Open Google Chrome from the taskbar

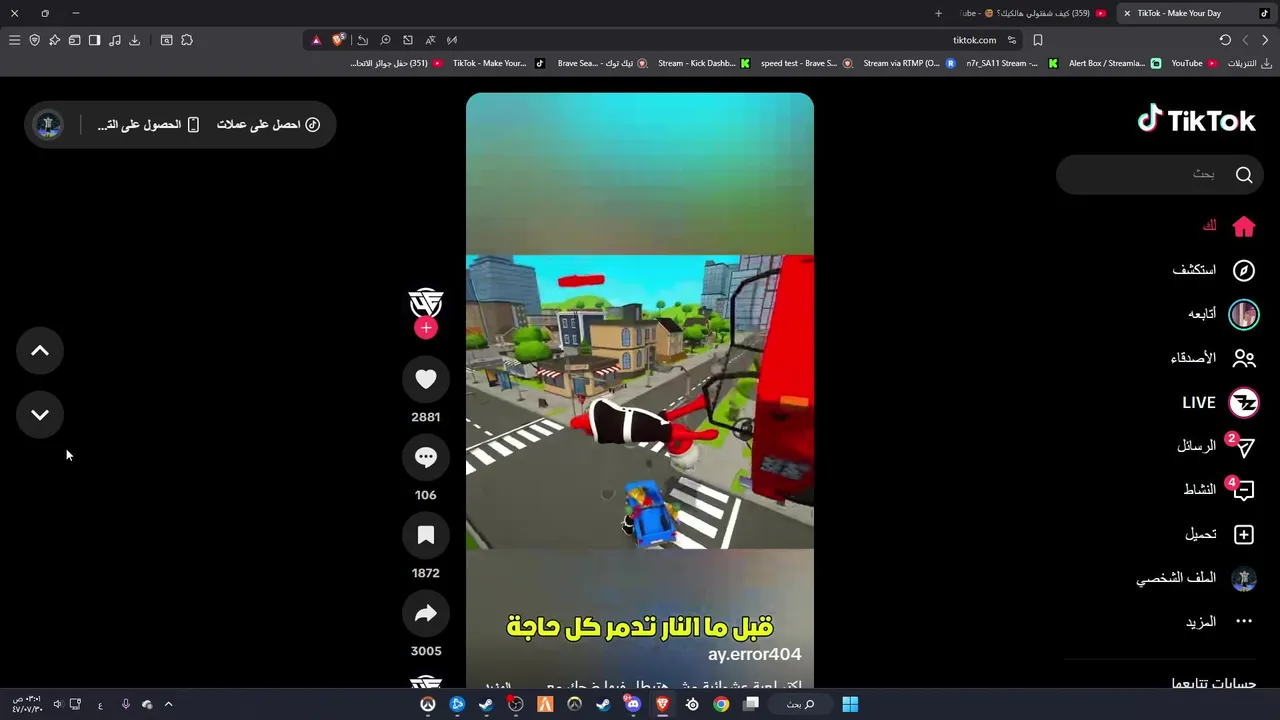point(721,704)
